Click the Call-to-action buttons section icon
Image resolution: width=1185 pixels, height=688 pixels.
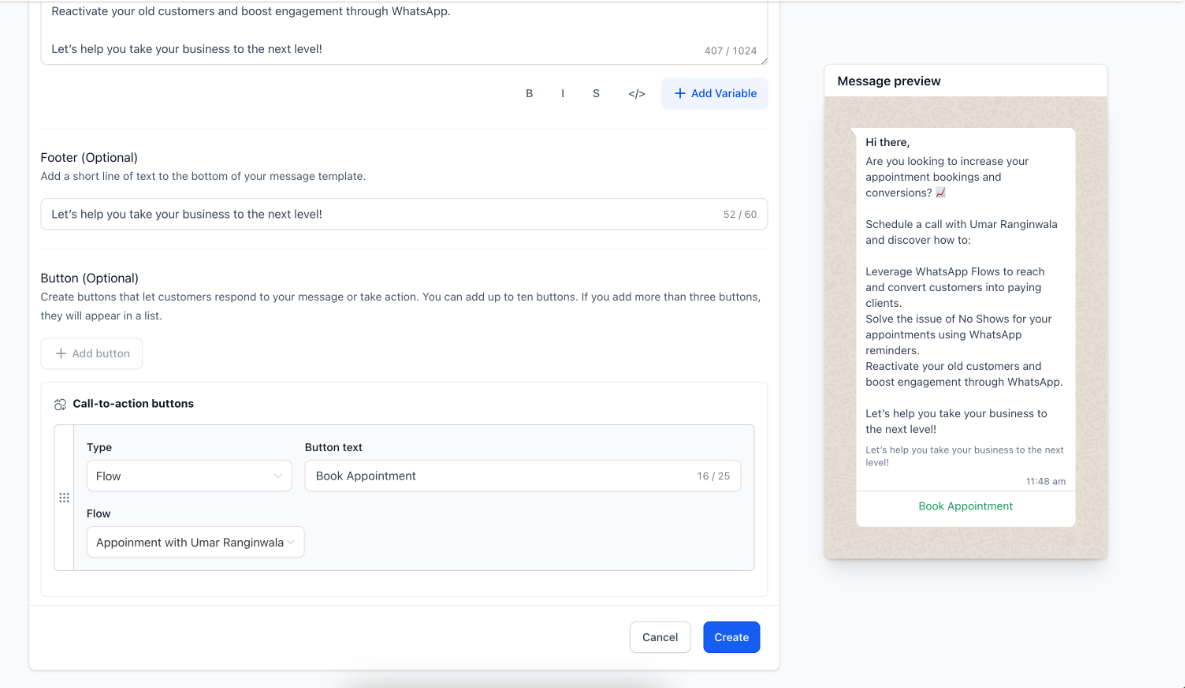point(60,404)
